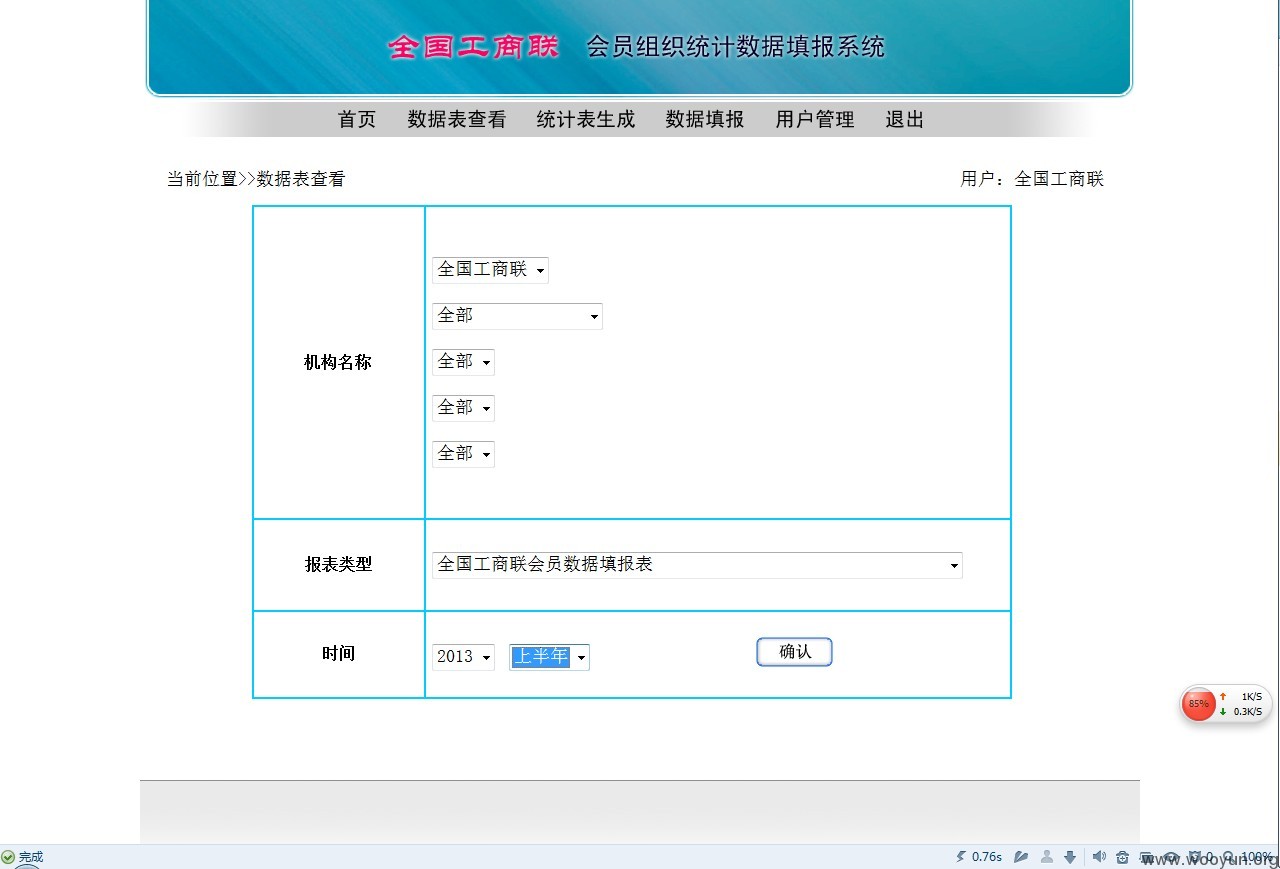This screenshot has height=869, width=1280.
Task: Click the 机构名称 row label
Action: point(338,363)
